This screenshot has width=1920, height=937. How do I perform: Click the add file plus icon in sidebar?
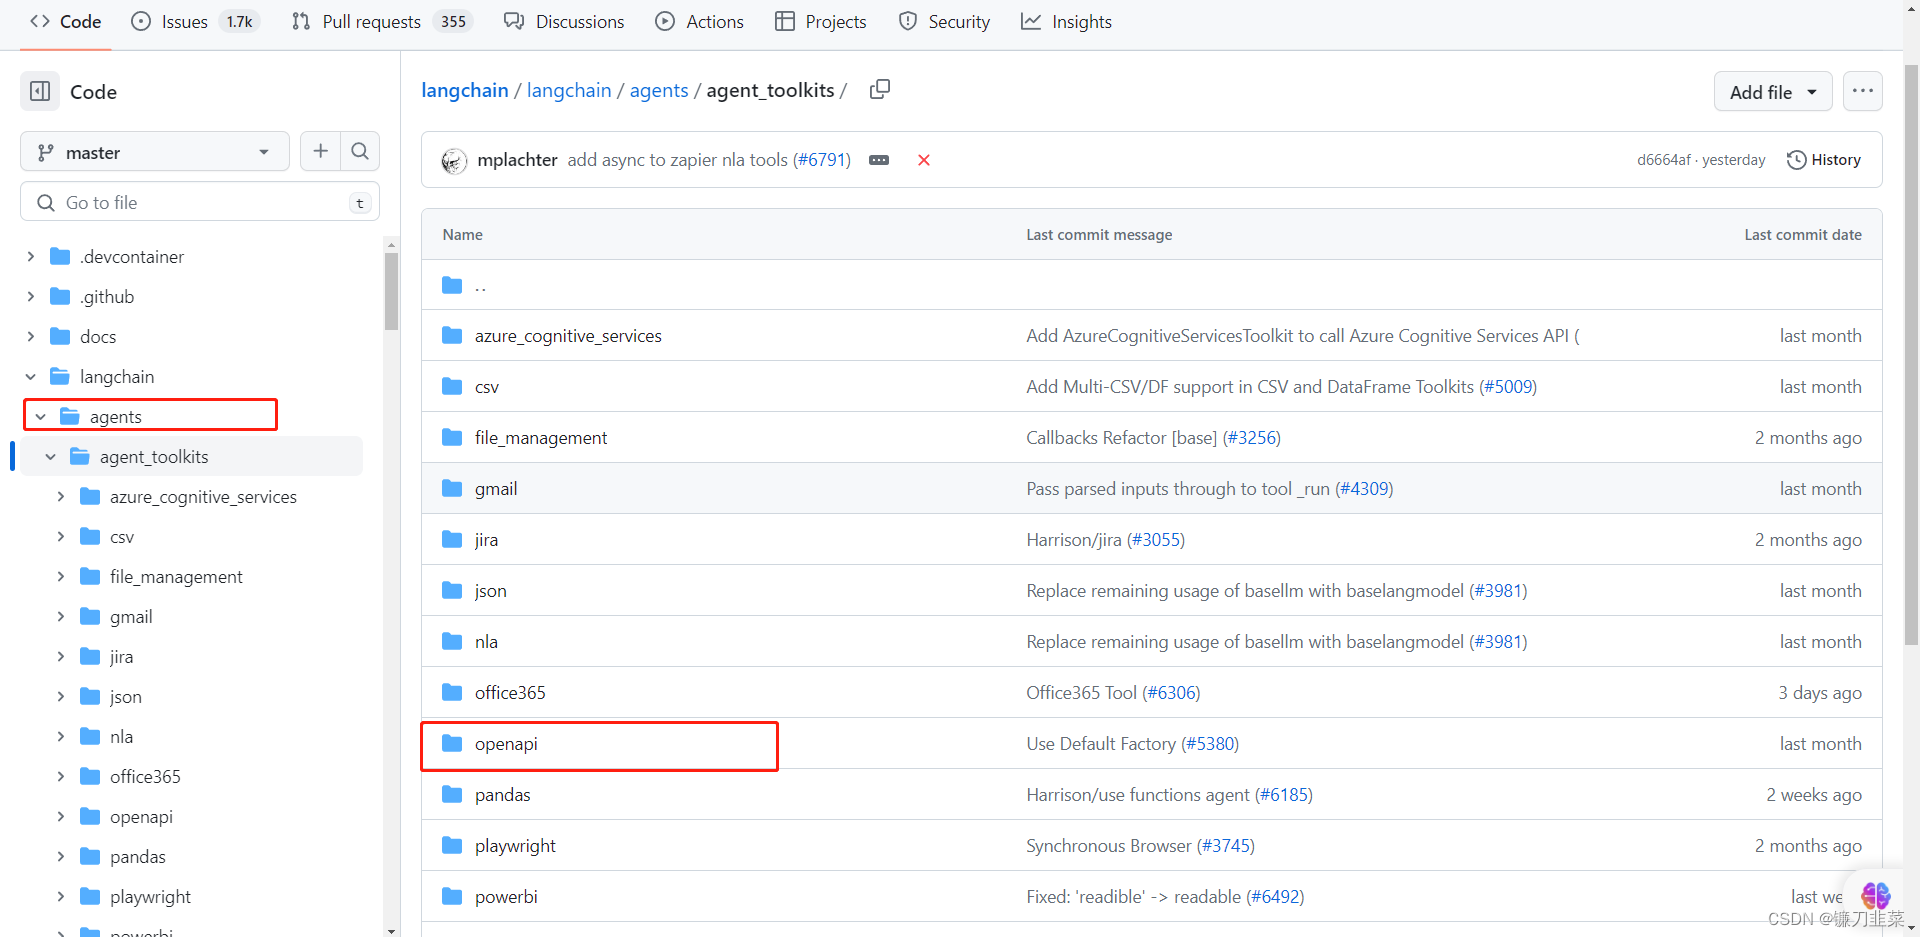[320, 151]
